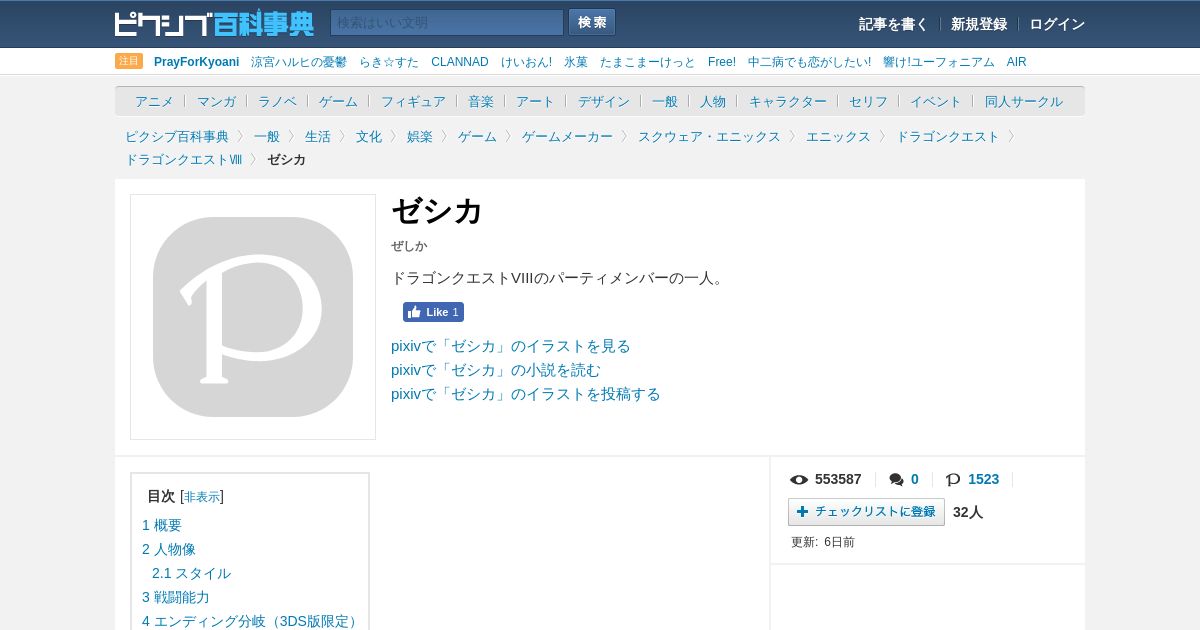Select 一般 category in the menu bar

(665, 101)
